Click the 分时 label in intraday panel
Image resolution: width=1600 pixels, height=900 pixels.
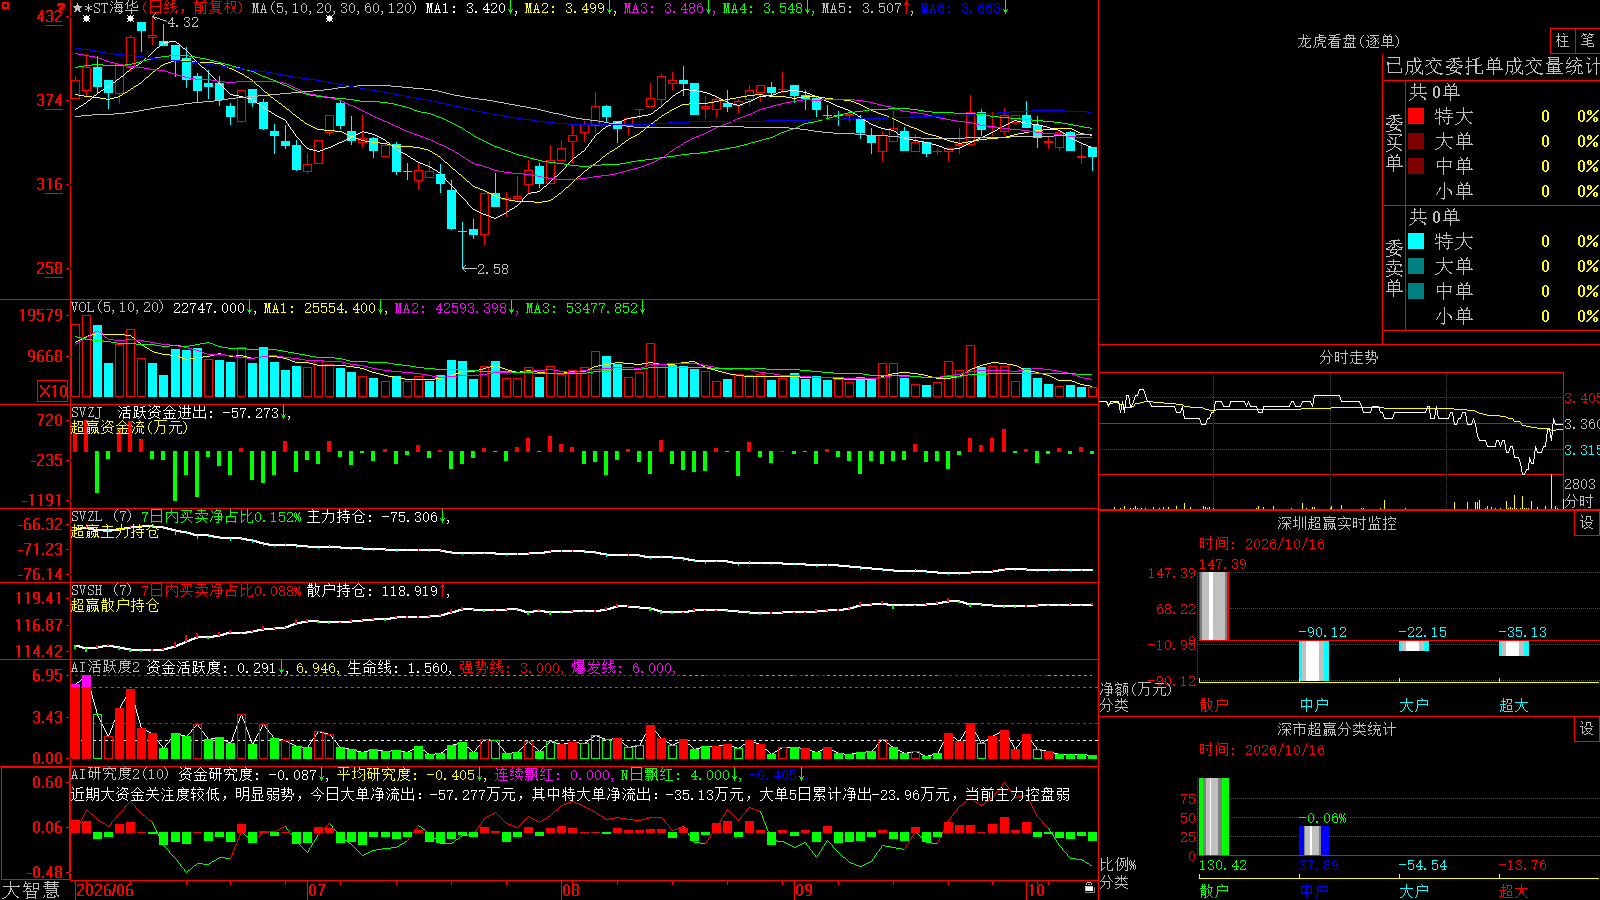(1579, 500)
